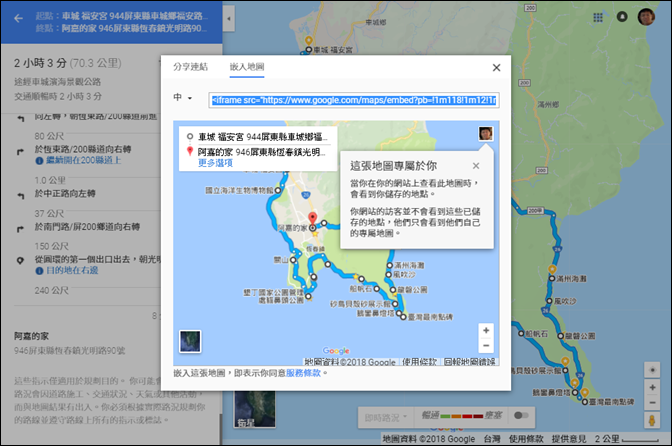This screenshot has height=446, width=672.
Task: Click the 繼續開在200縣道上 info link
Action: (x=83, y=160)
